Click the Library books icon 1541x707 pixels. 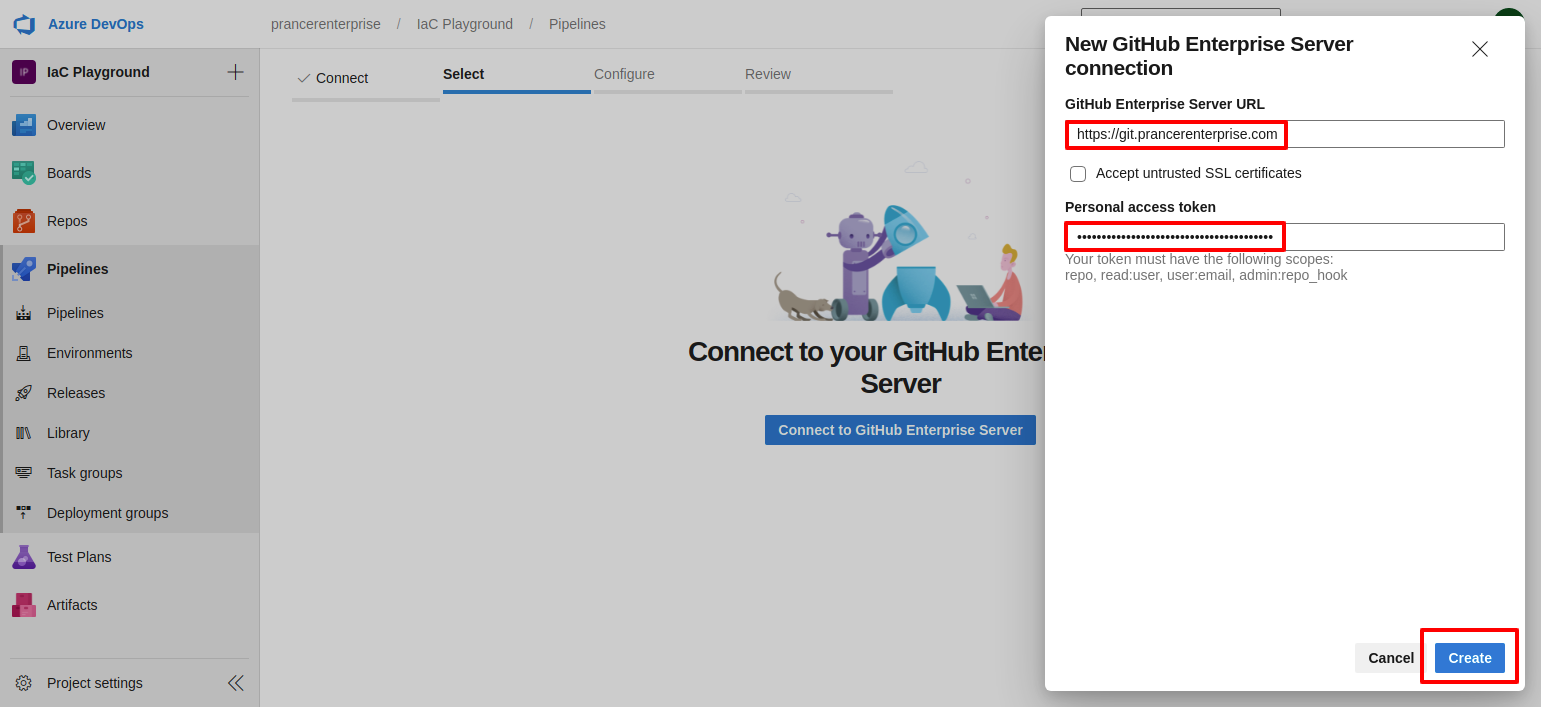24,433
